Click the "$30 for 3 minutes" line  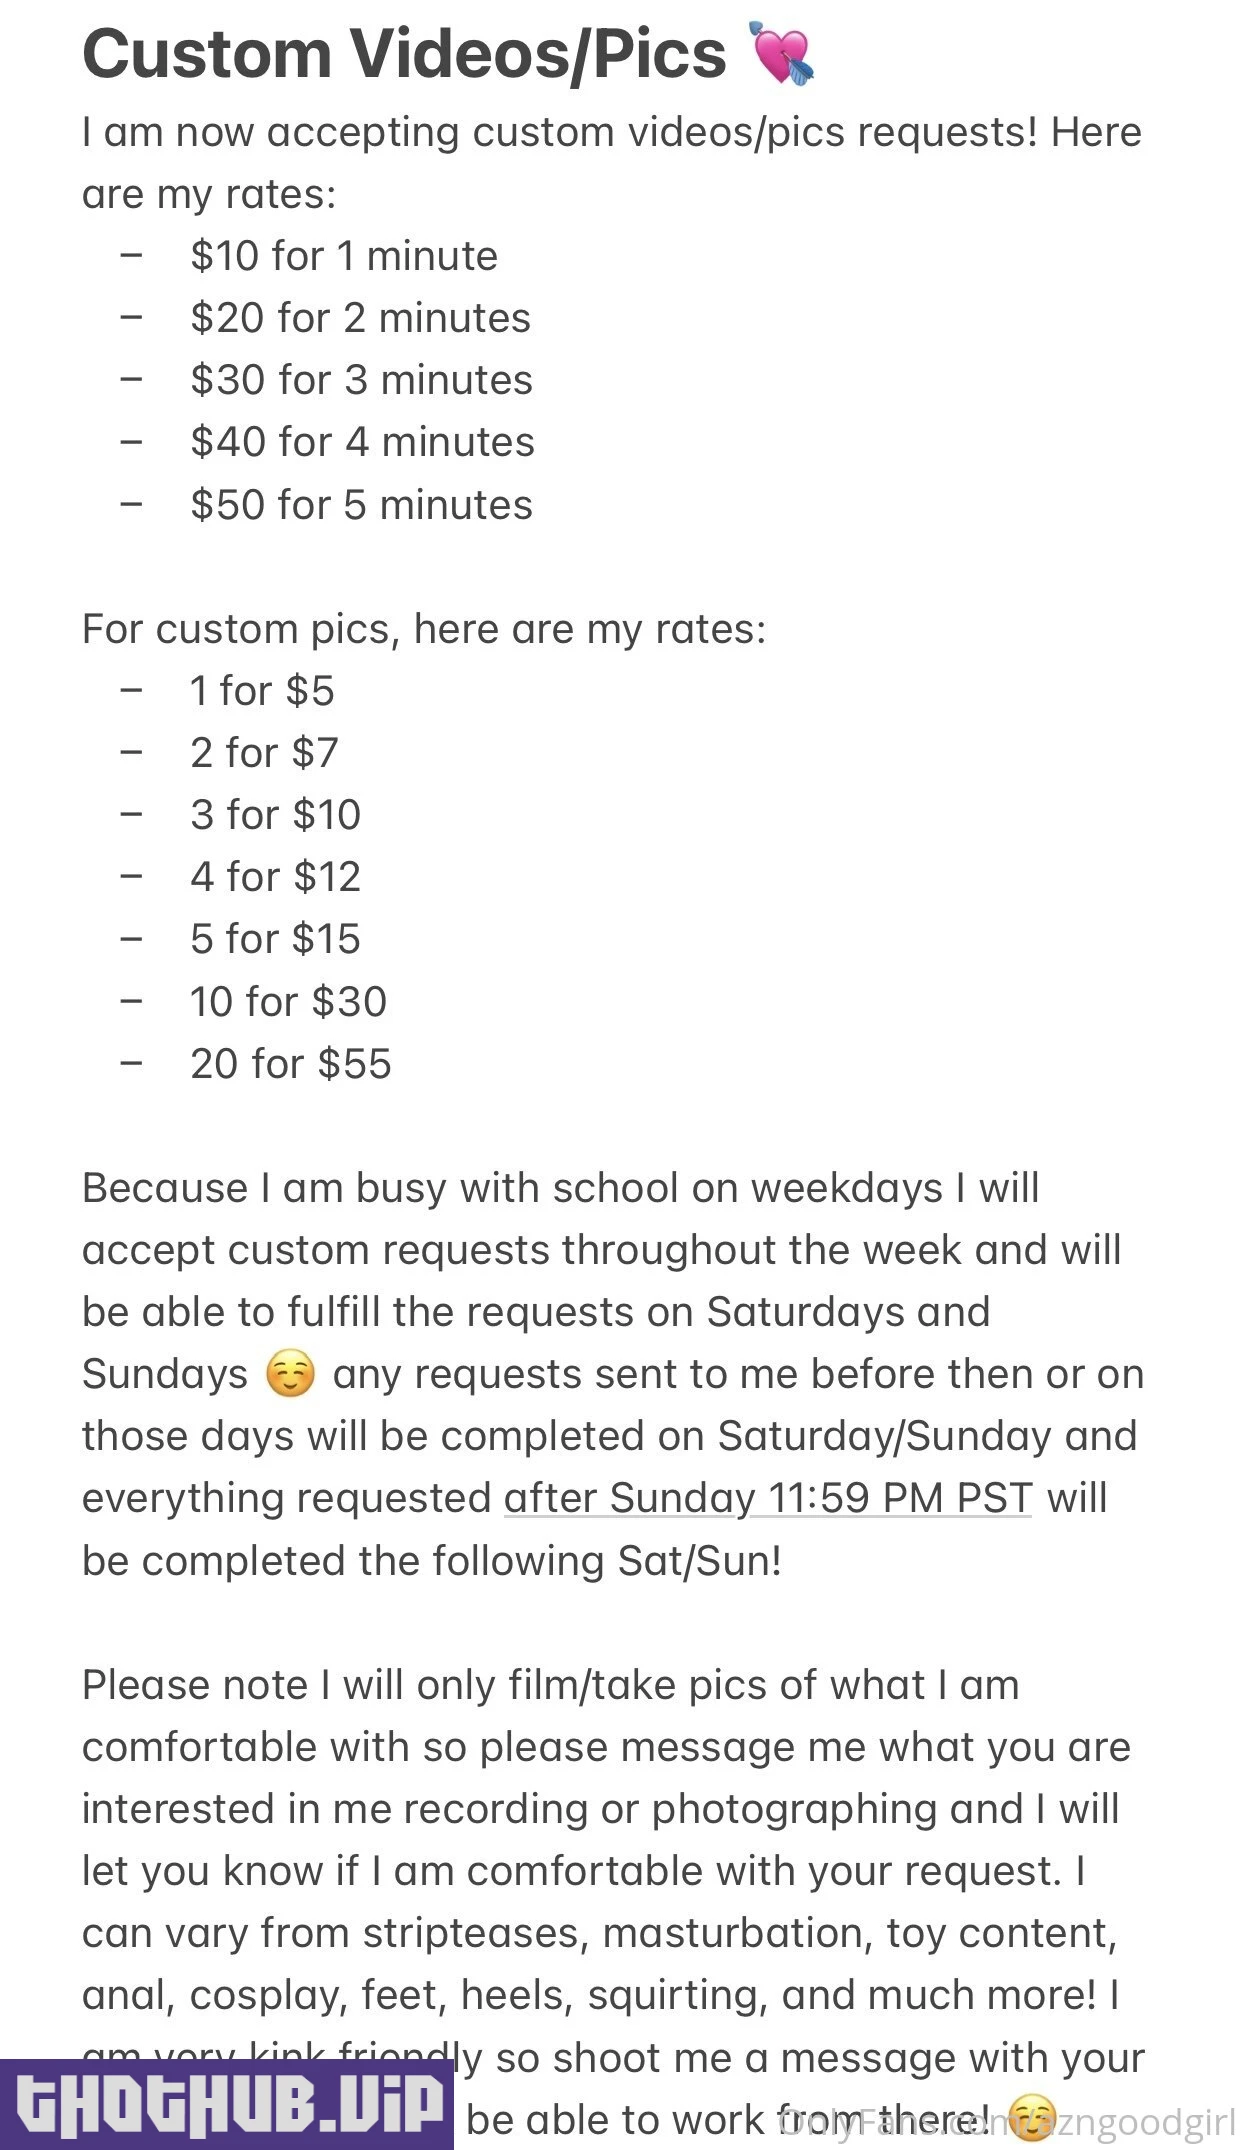pos(361,380)
